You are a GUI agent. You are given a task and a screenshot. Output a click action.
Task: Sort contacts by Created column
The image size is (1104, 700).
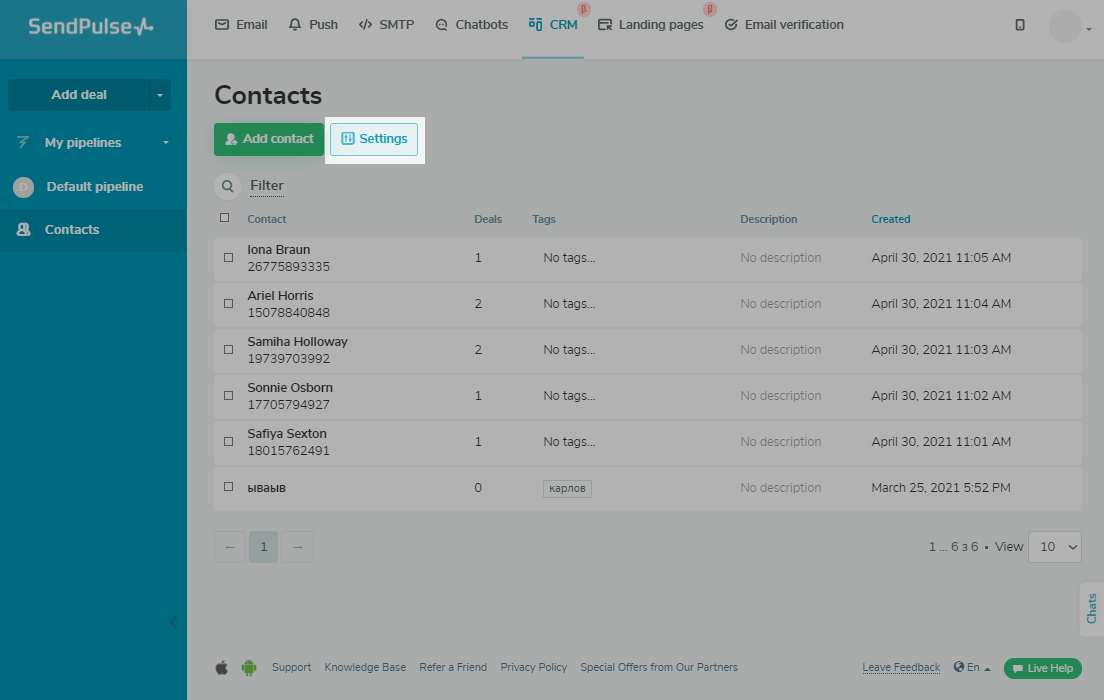click(x=890, y=219)
